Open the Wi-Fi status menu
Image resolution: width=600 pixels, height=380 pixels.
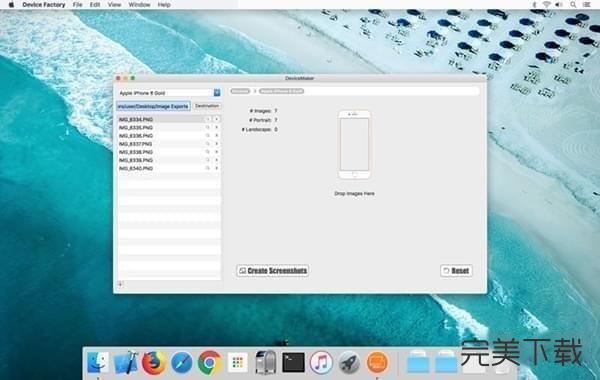[x=546, y=5]
